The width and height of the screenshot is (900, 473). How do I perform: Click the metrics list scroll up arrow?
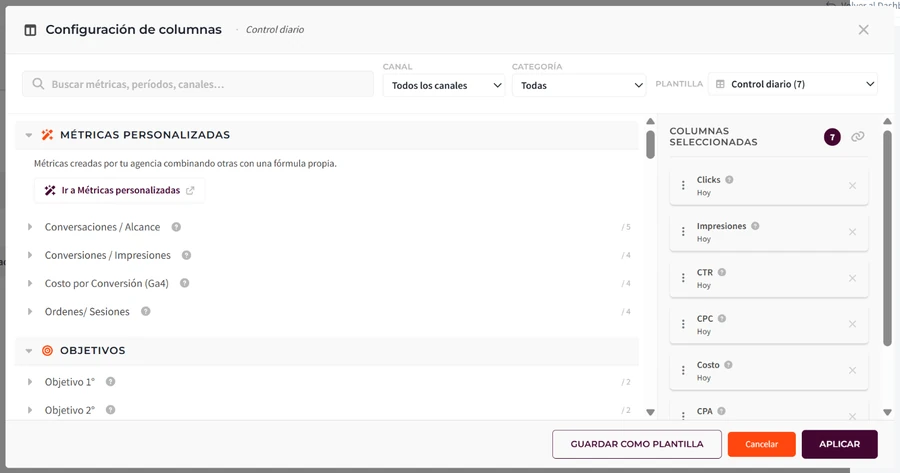pyautogui.click(x=650, y=121)
